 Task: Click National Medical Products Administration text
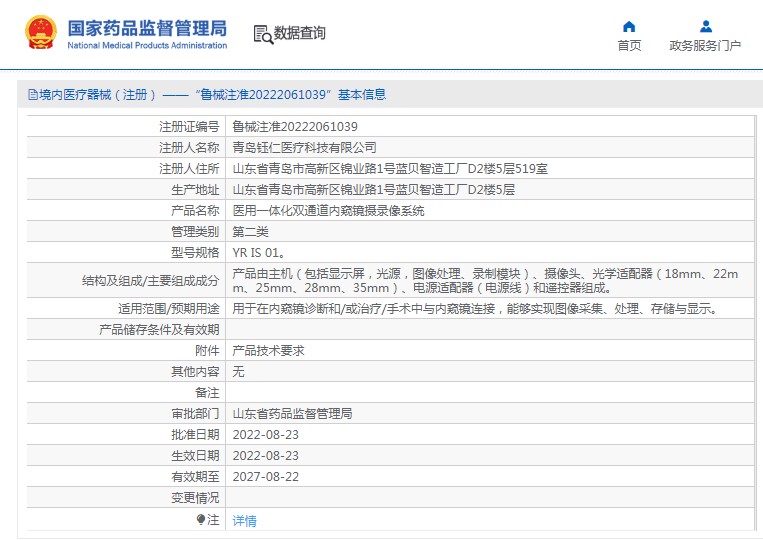(147, 45)
